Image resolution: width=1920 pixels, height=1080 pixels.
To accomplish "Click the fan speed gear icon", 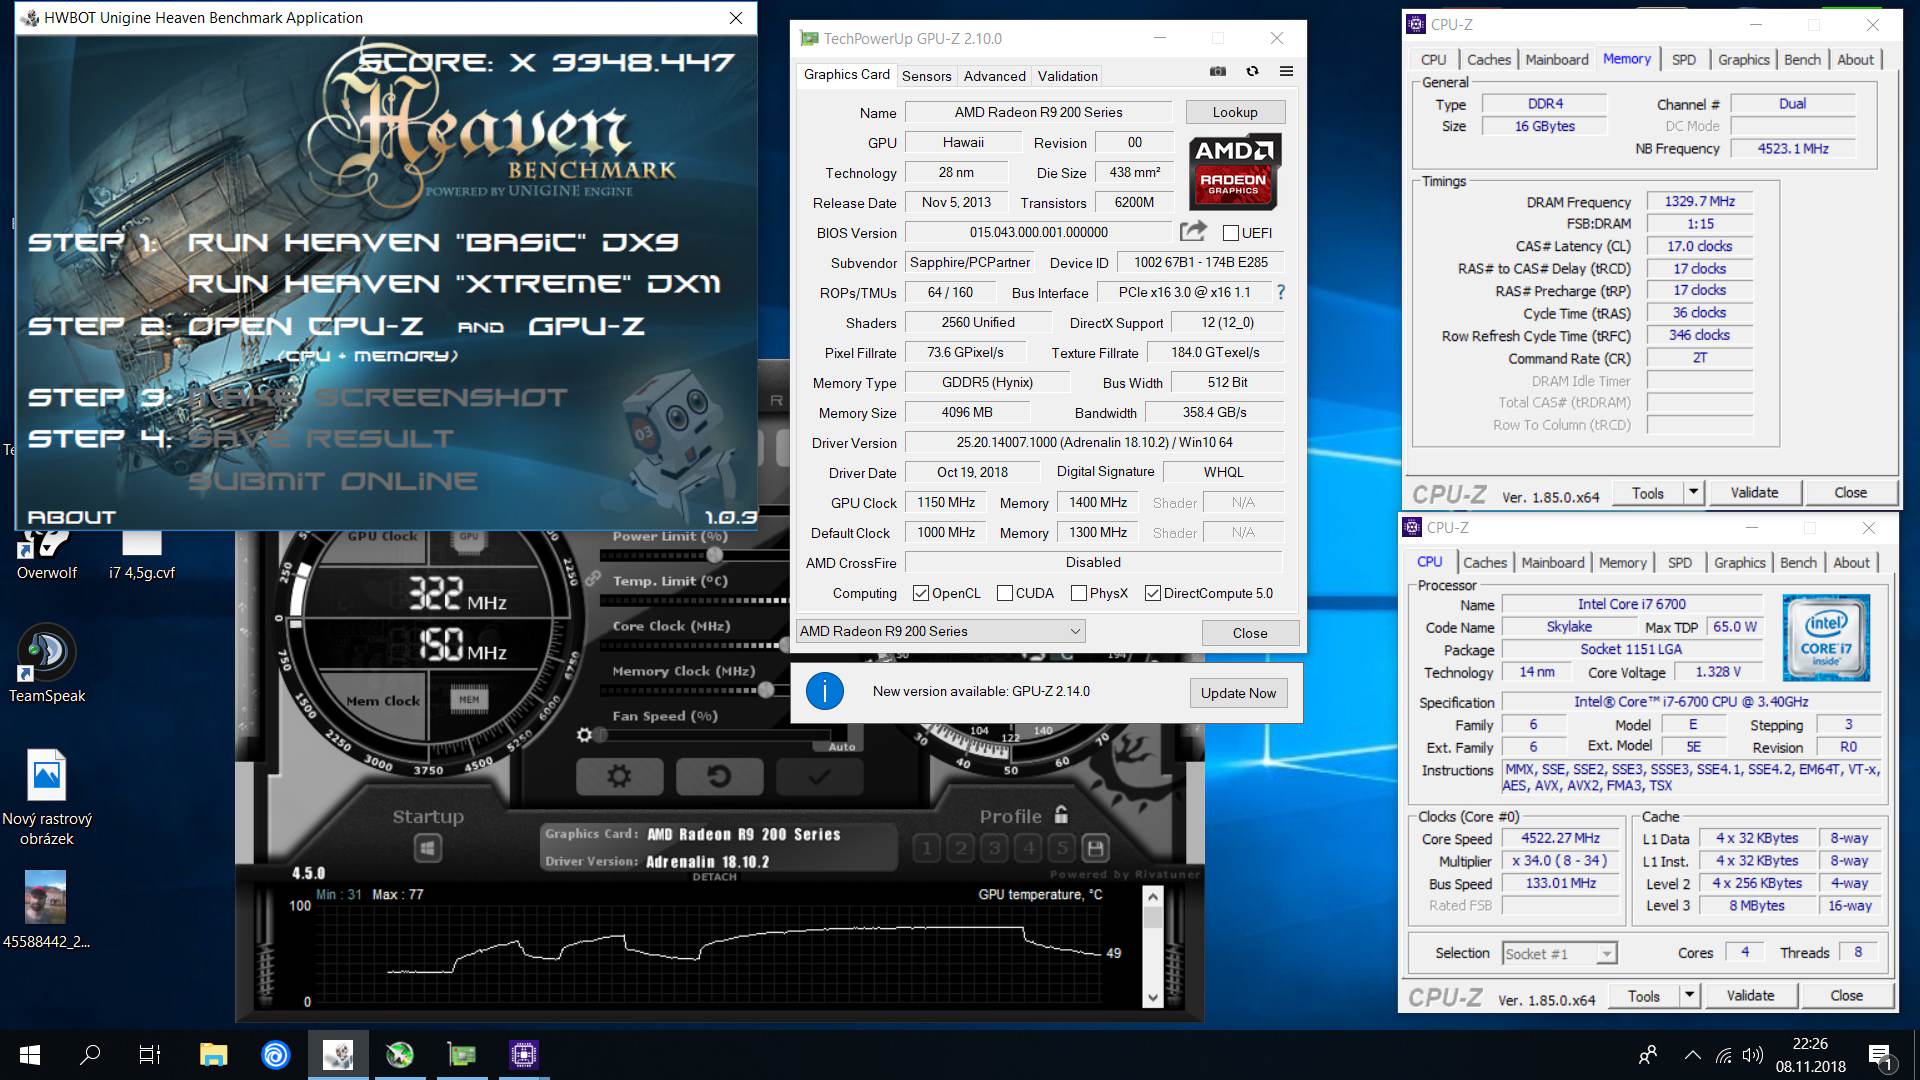I will [584, 735].
